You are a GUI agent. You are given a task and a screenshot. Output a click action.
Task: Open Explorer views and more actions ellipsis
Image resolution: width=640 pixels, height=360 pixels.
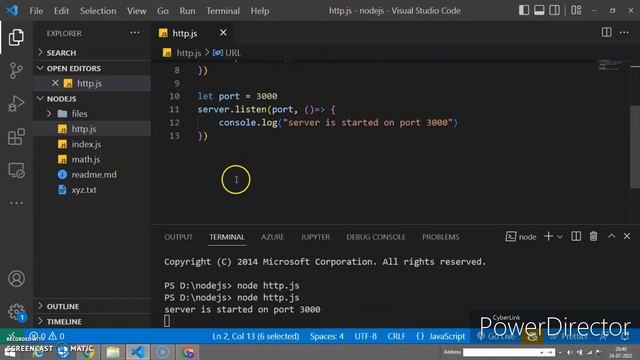pyautogui.click(x=135, y=33)
